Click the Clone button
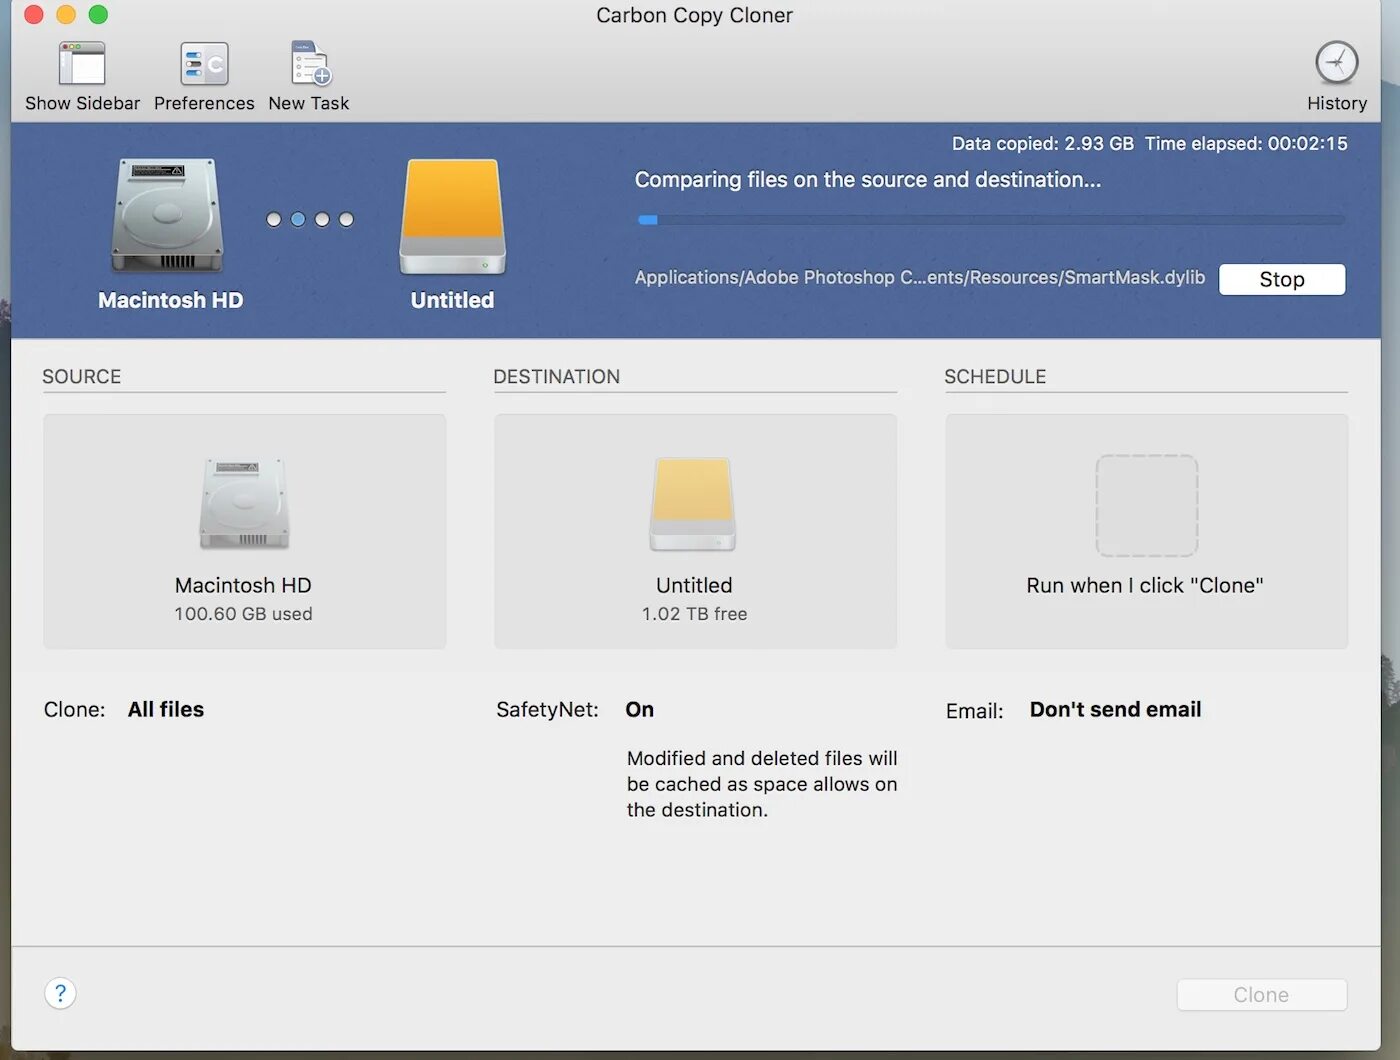 click(1261, 994)
